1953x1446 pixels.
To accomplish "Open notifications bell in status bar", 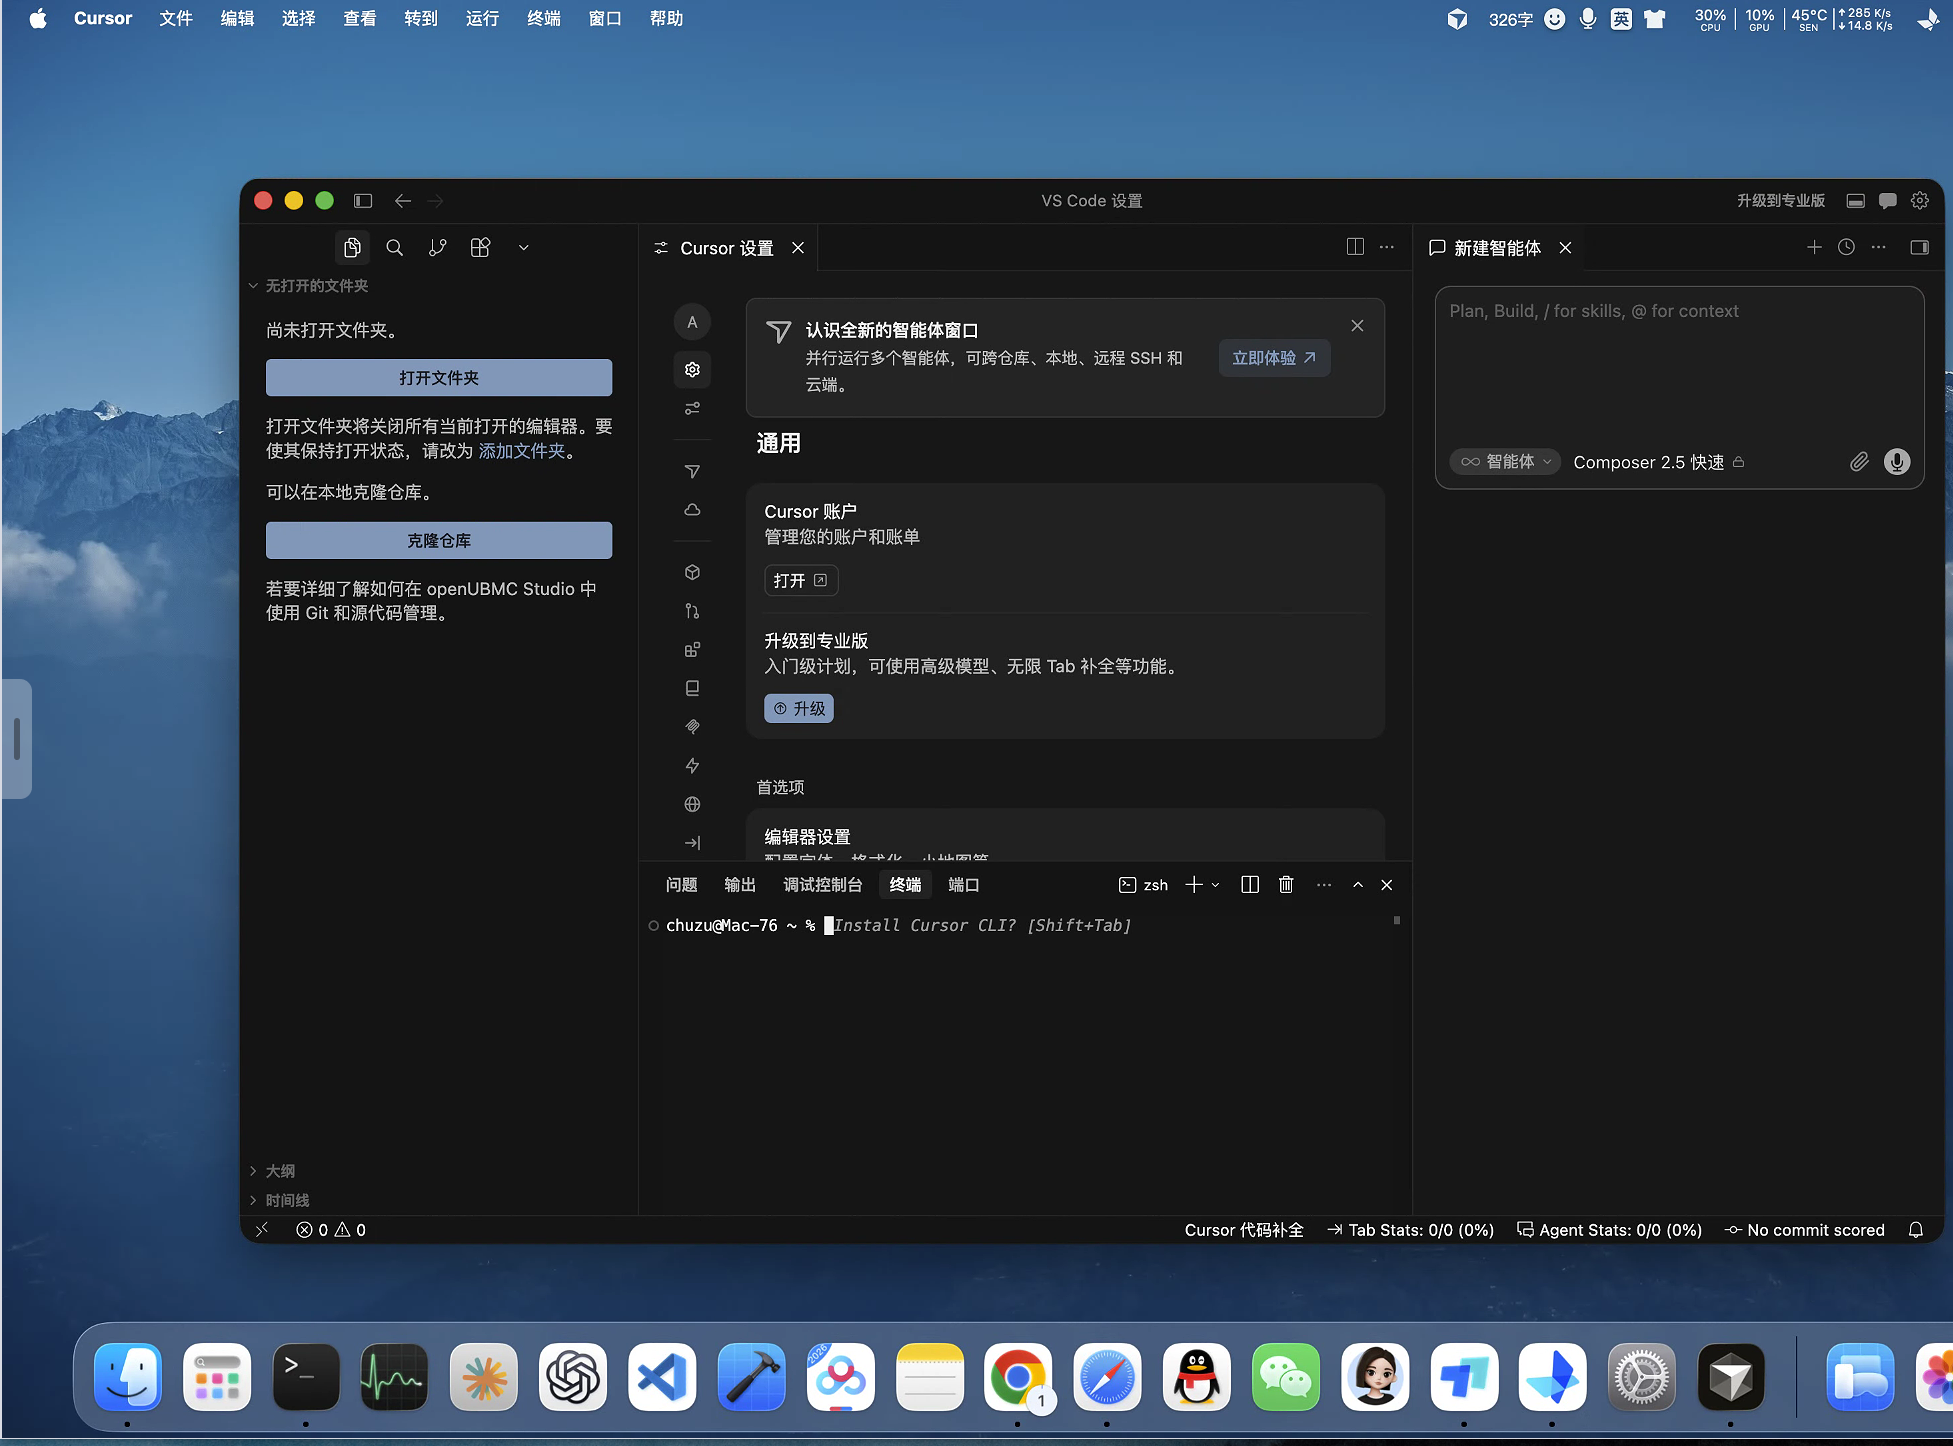I will coord(1916,1230).
